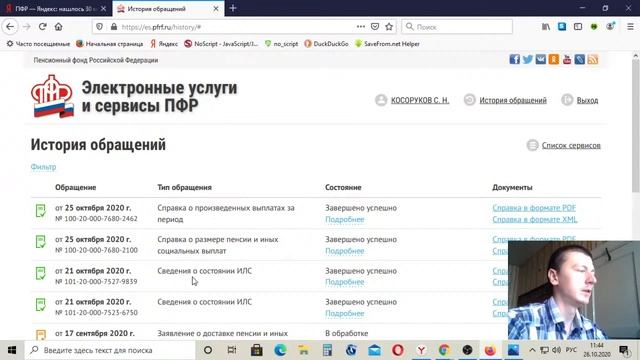The width and height of the screenshot is (640, 360).
Task: Click Подробнее for request 7680-2100
Action: 344,251
